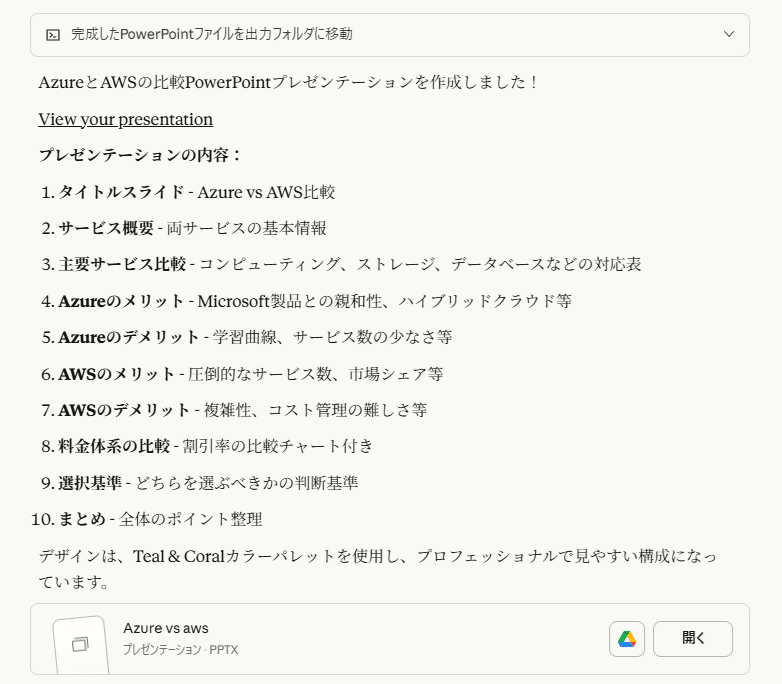This screenshot has height=684, width=782.
Task: Open the View your presentation link
Action: [x=126, y=119]
